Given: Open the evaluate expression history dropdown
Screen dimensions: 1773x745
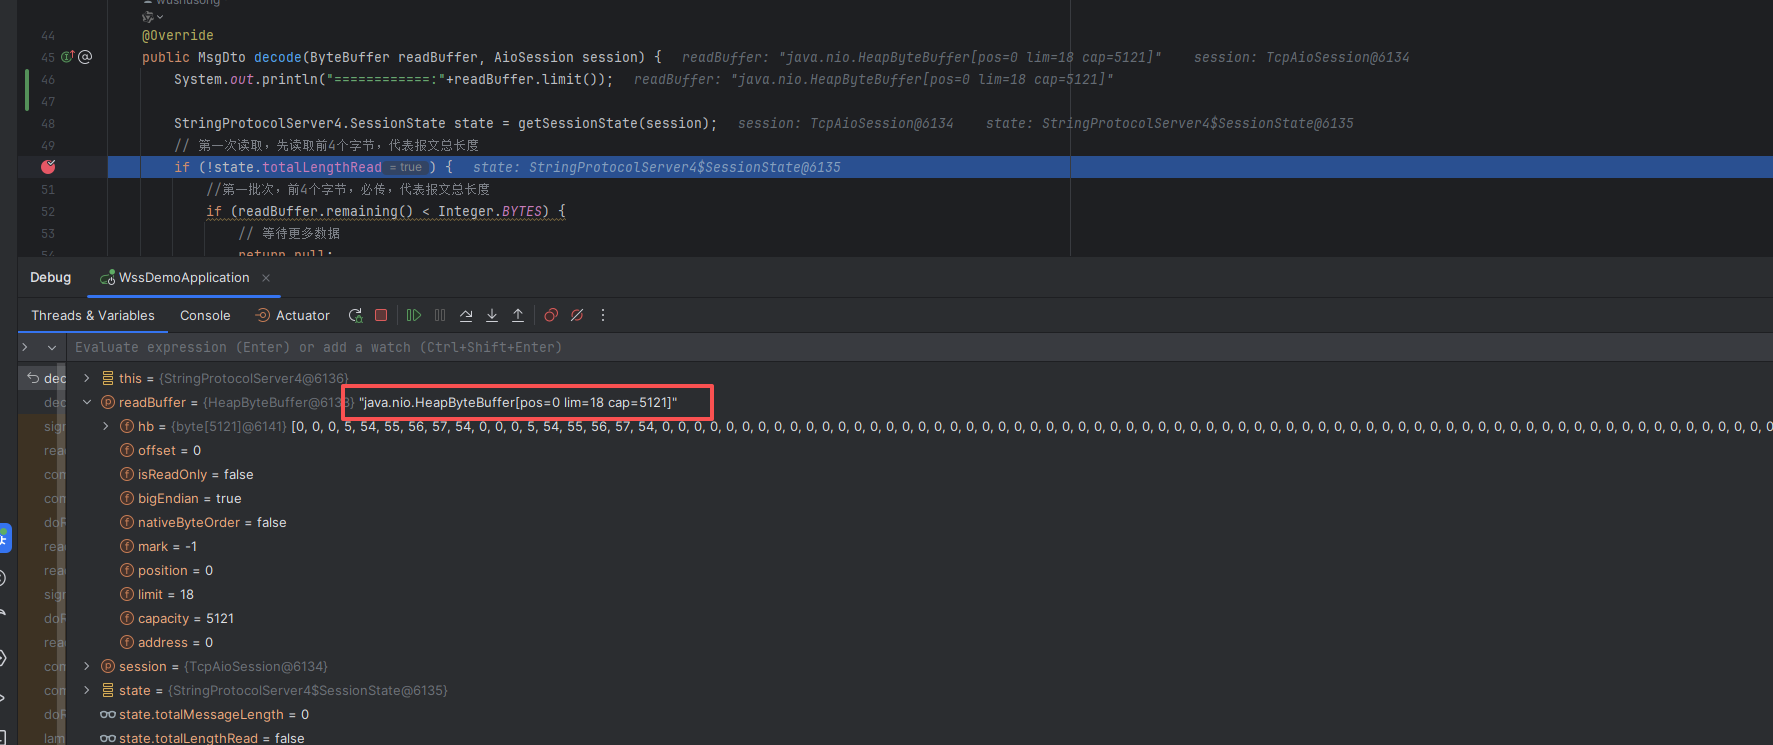Looking at the screenshot, I should [52, 347].
